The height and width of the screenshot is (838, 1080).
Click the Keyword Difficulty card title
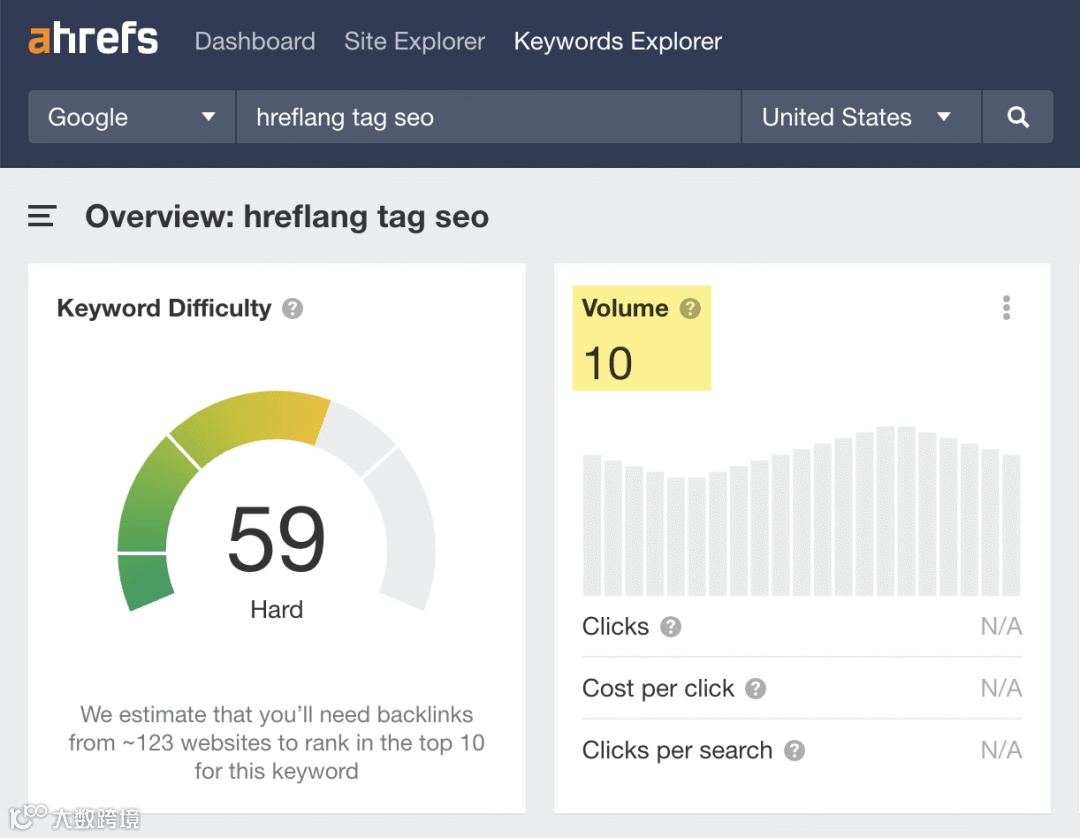click(x=164, y=308)
